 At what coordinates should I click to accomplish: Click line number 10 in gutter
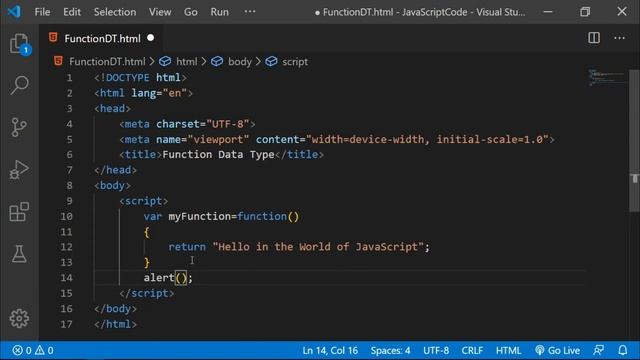(67, 216)
